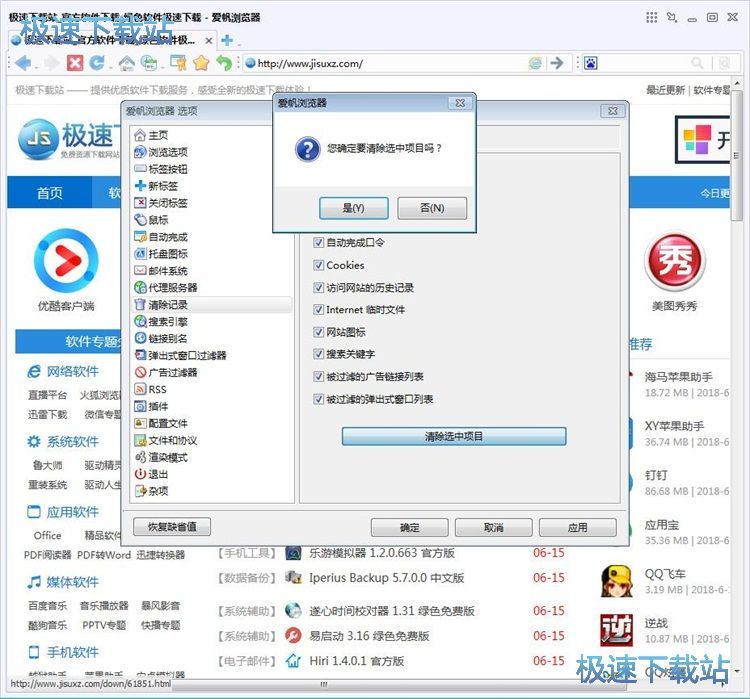Toggle 被过滤的广告链接列表 checkbox
The width and height of the screenshot is (750, 699).
pyautogui.click(x=318, y=377)
